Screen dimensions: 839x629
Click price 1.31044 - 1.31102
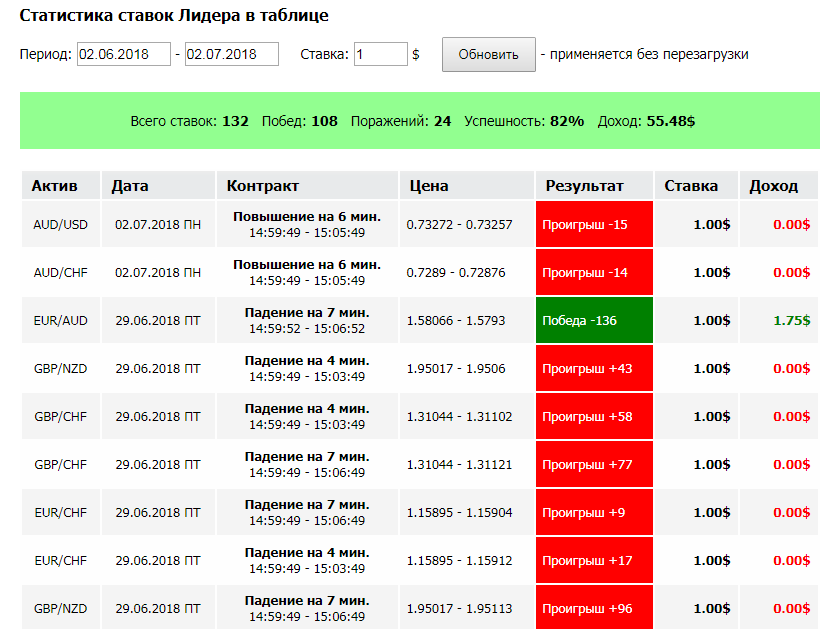(x=459, y=417)
